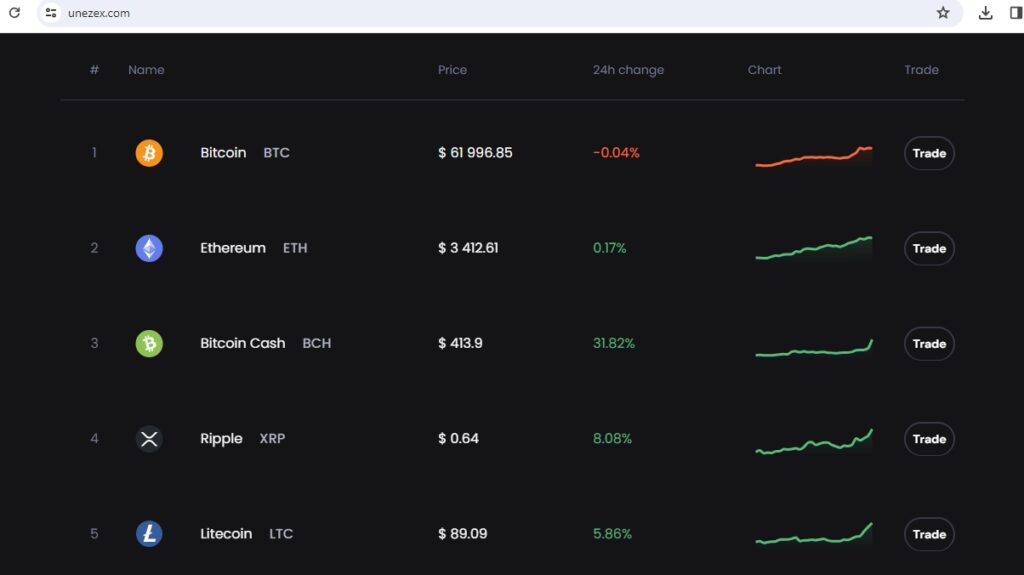Trade Ethereum using its Trade button

[929, 248]
